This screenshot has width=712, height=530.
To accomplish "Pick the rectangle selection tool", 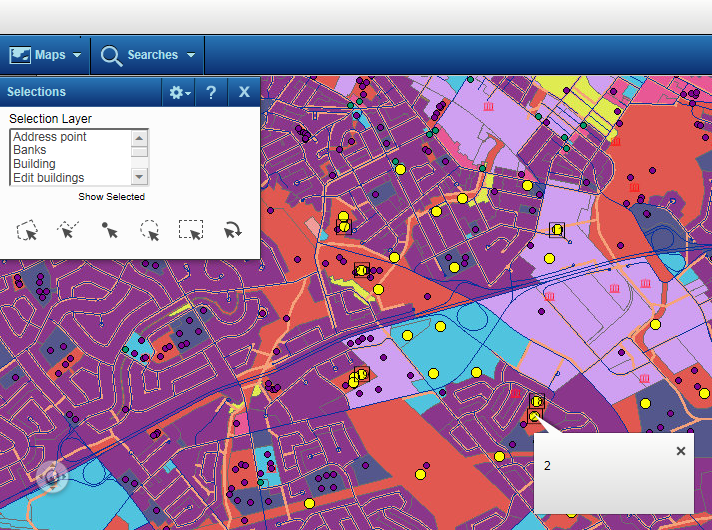I will pos(191,230).
